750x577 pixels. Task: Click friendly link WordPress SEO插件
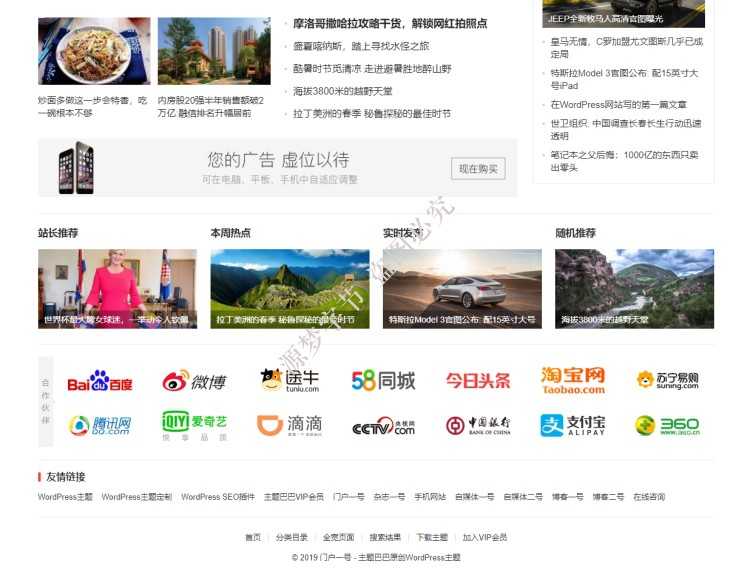(x=218, y=497)
